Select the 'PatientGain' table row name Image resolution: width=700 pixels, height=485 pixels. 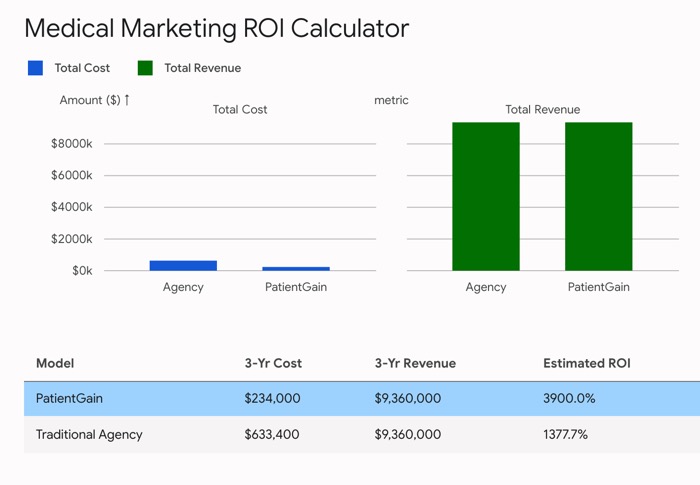[x=69, y=398]
